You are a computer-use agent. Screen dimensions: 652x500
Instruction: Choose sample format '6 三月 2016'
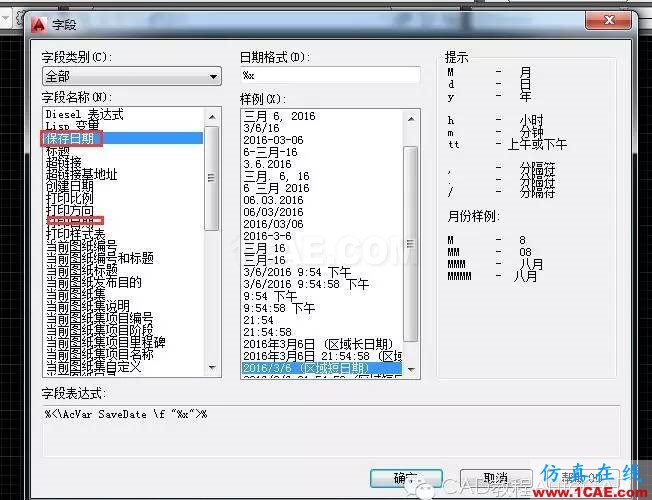(277, 188)
